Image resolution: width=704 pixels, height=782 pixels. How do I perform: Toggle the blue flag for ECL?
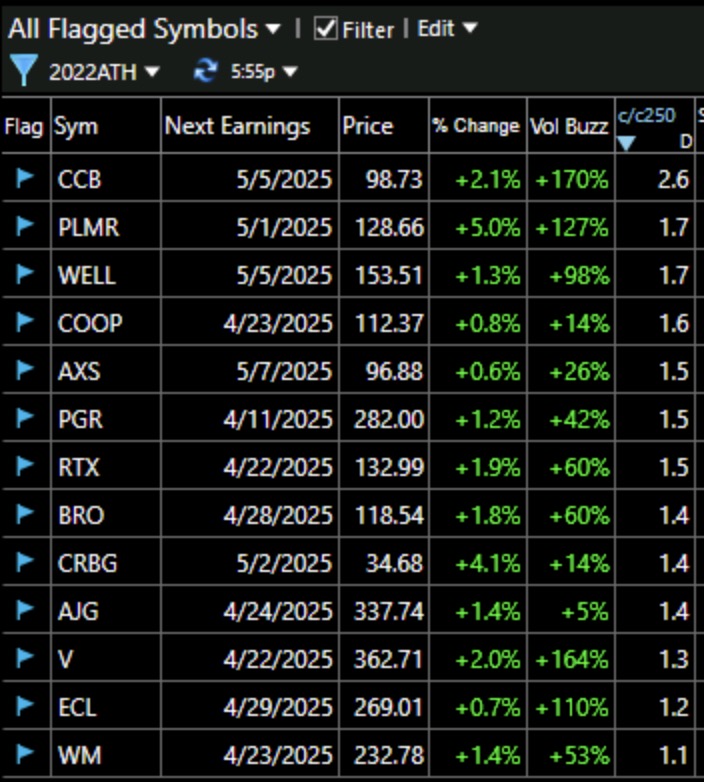[x=25, y=705]
